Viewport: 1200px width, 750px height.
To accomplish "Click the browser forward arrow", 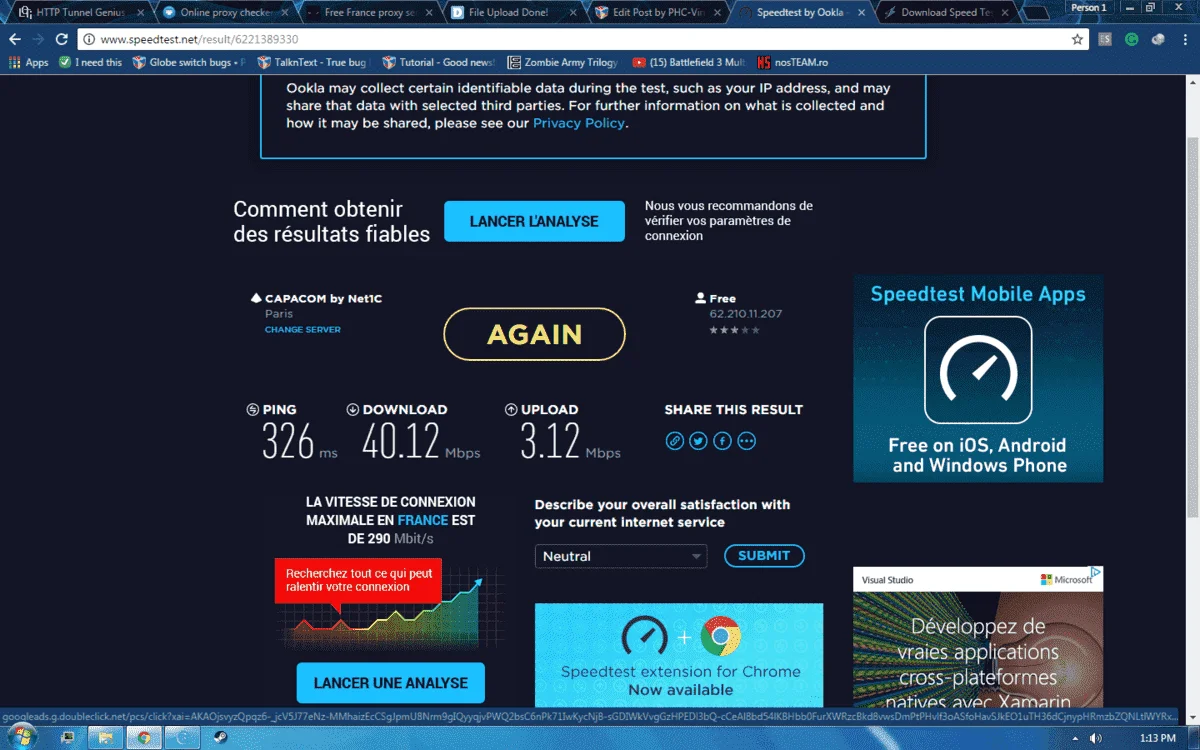I will point(38,39).
